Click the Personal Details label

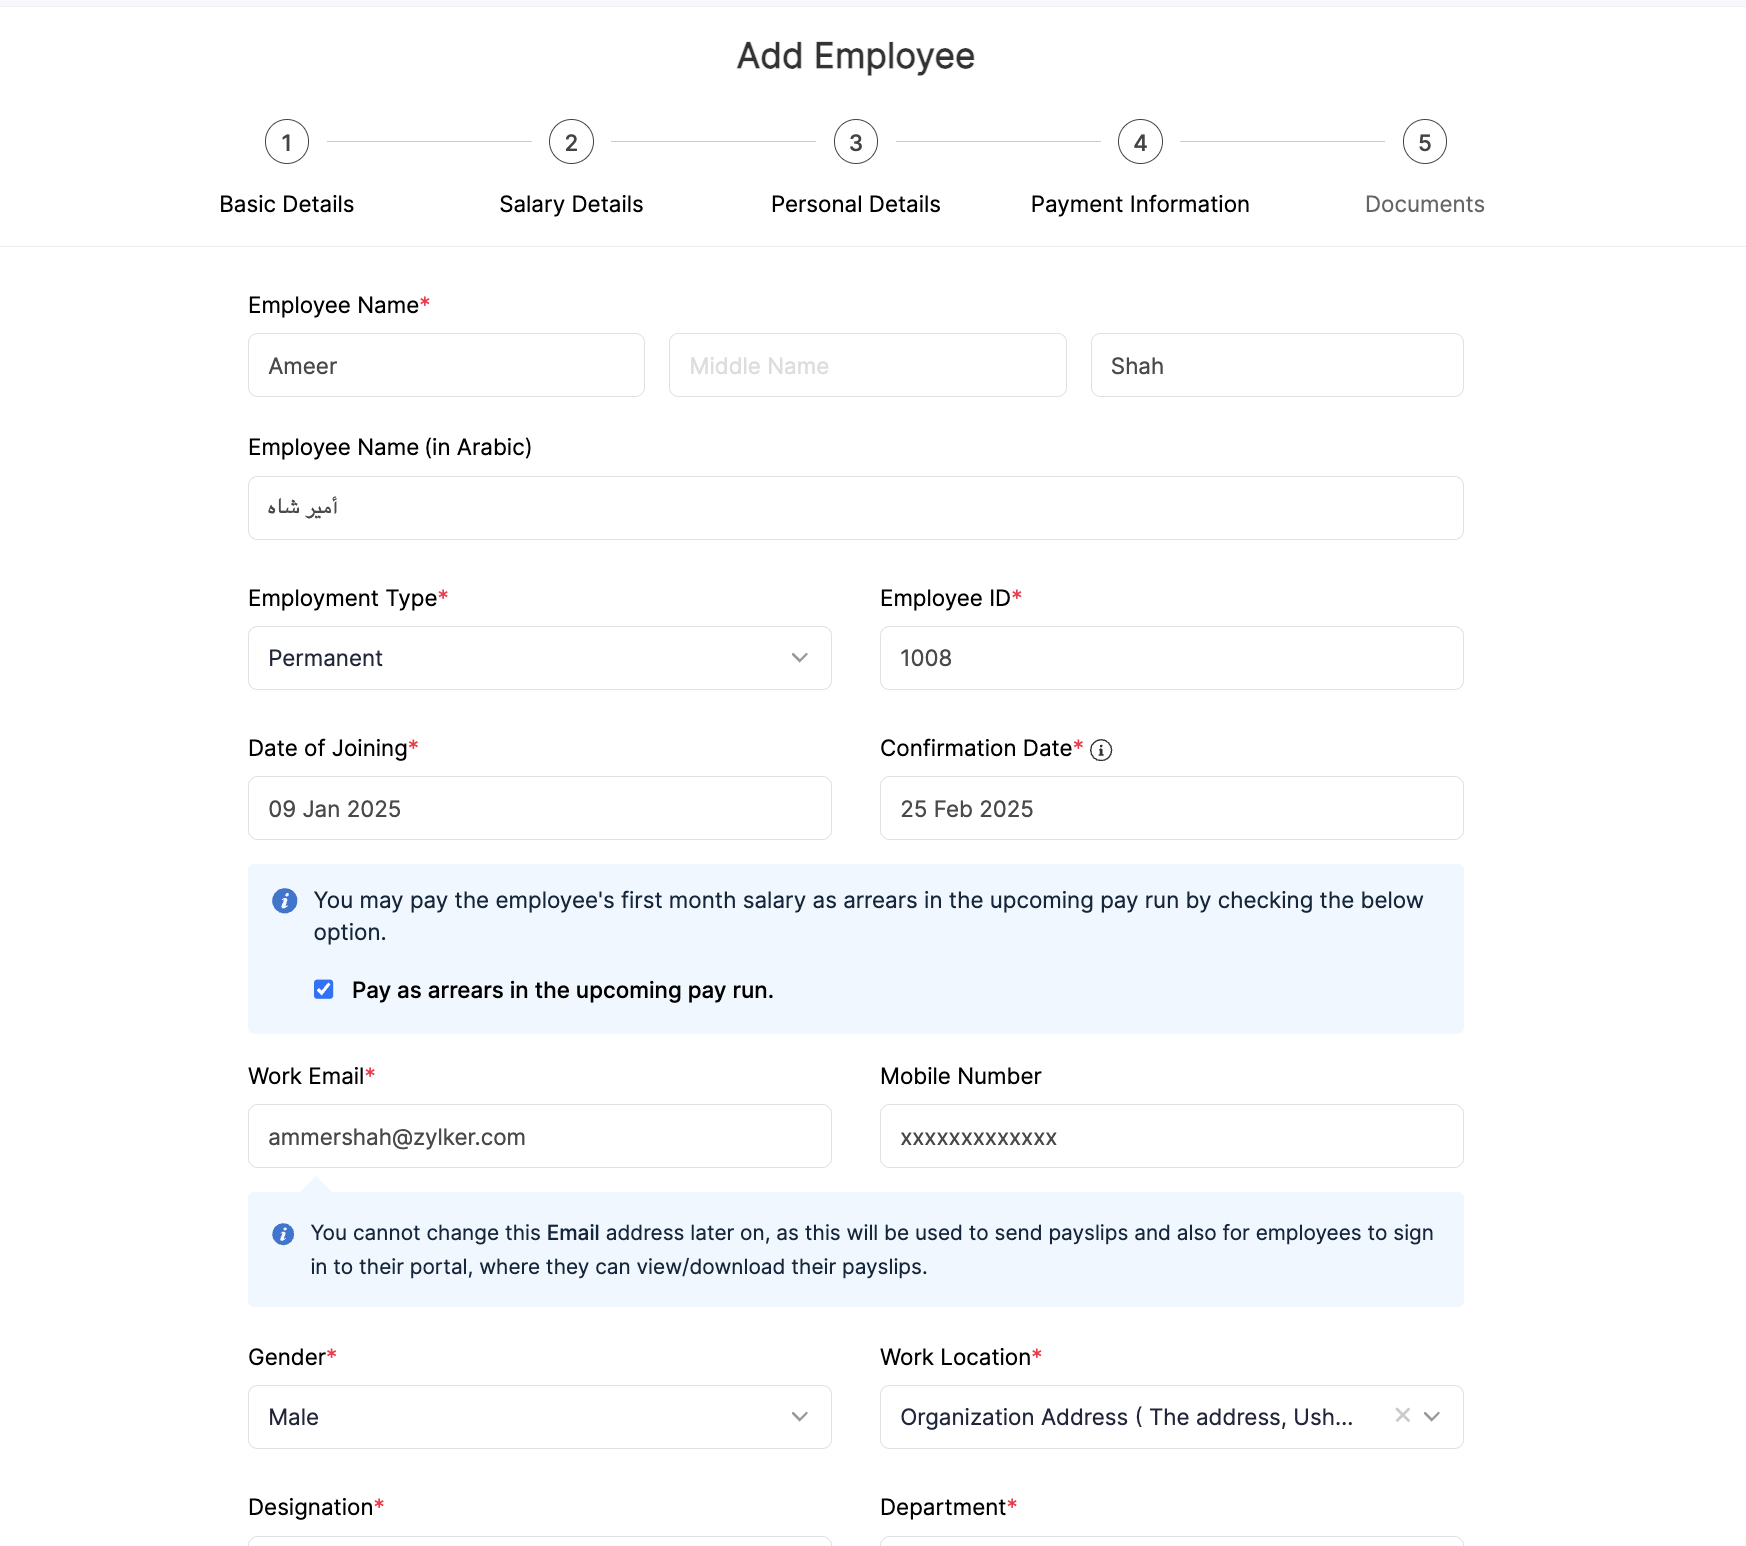(855, 204)
